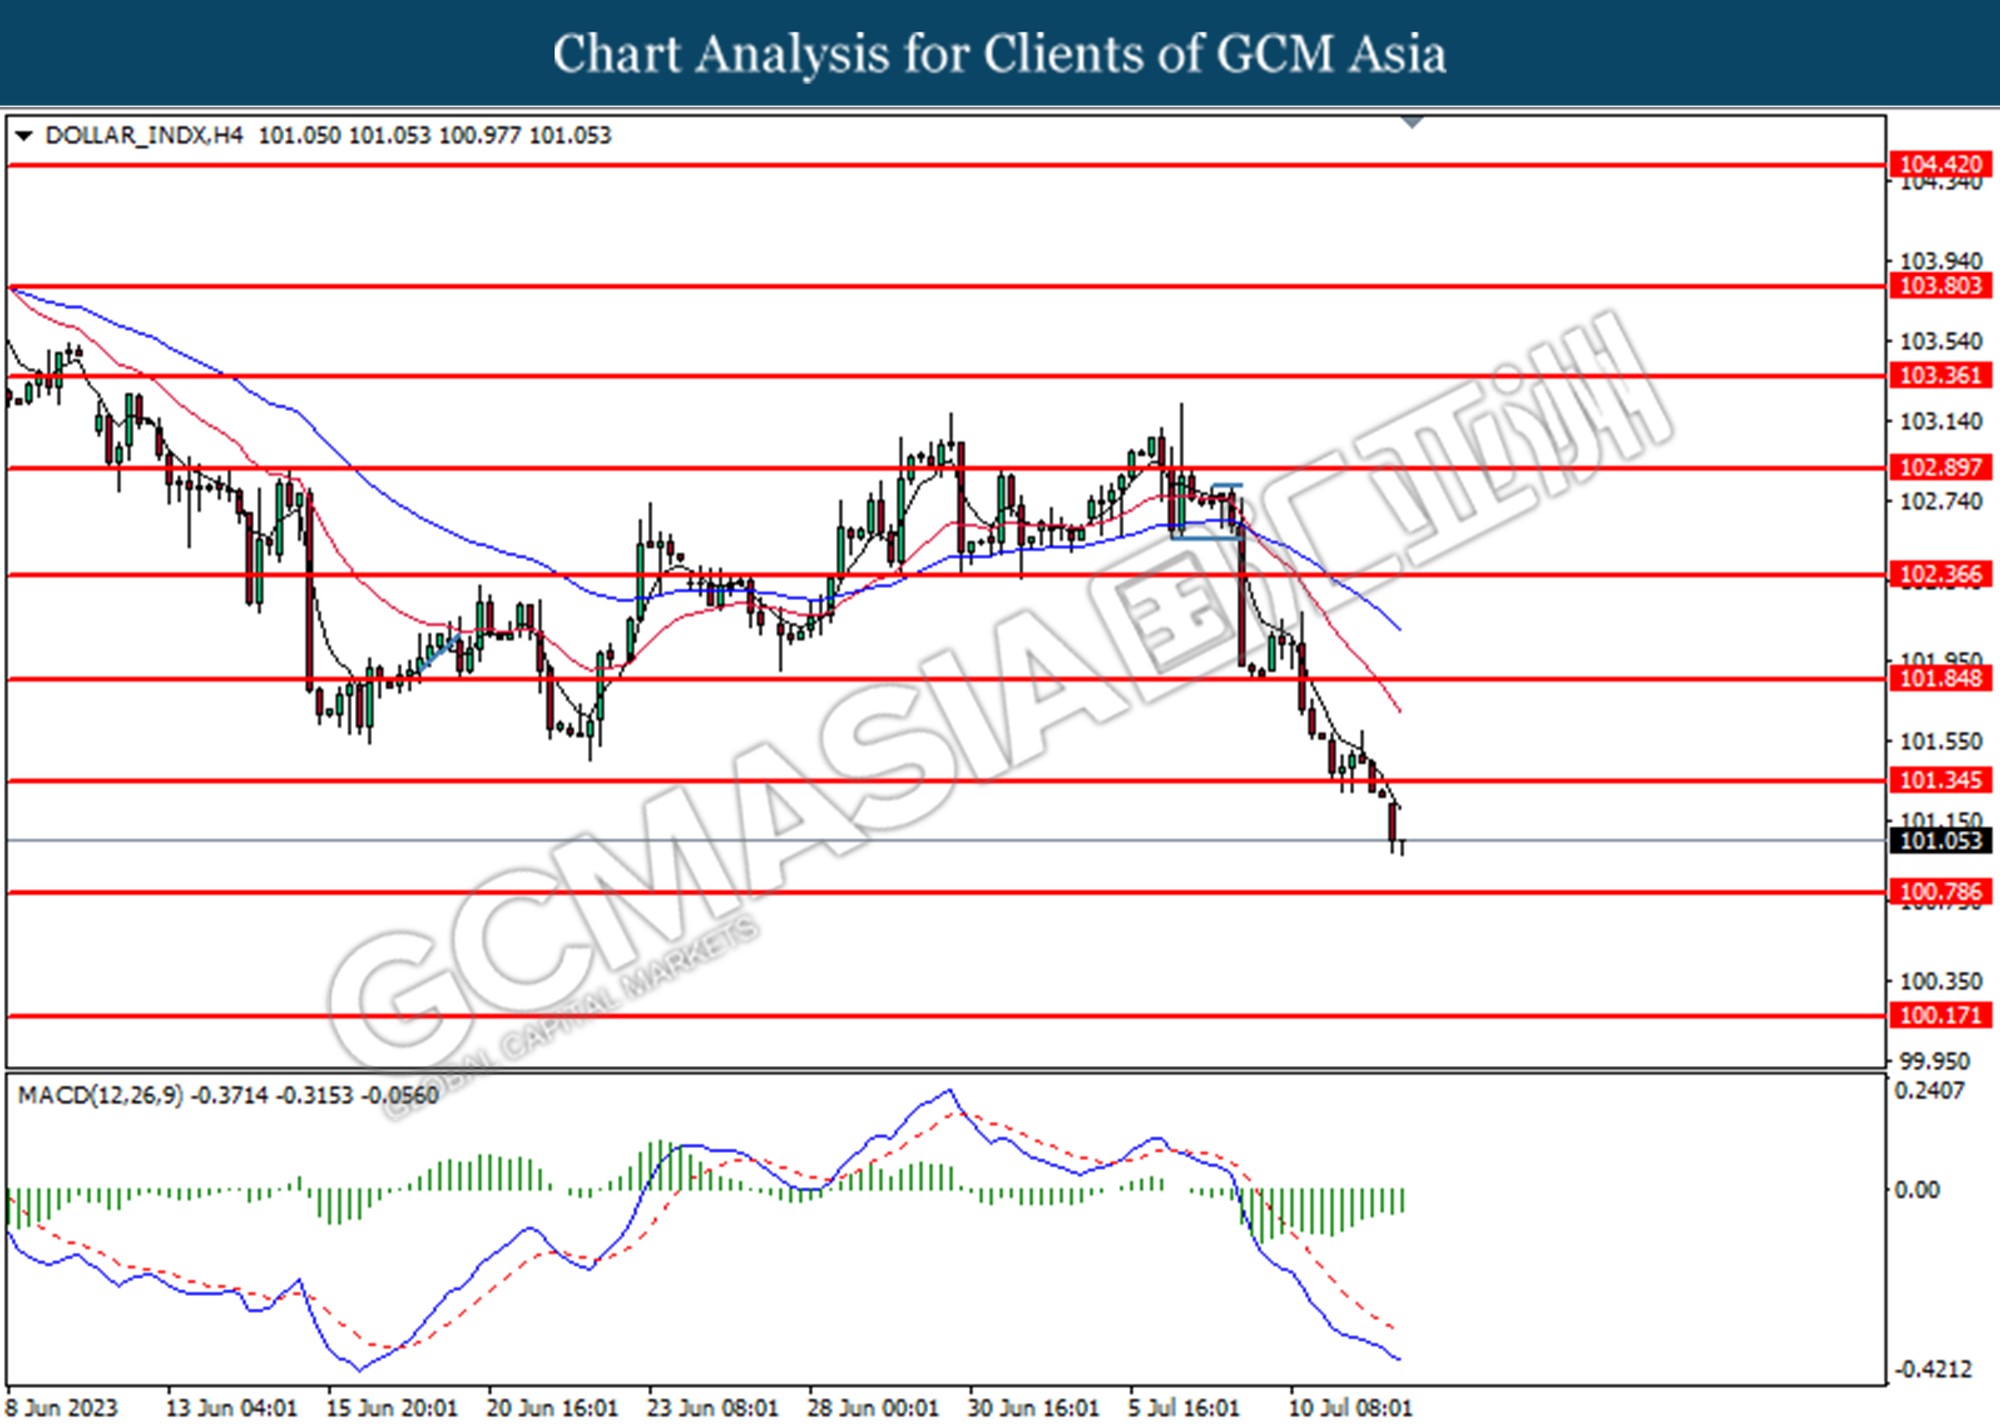The image size is (2000, 1428).
Task: Open the chart symbol dropdown triangle
Action: pos(24,136)
